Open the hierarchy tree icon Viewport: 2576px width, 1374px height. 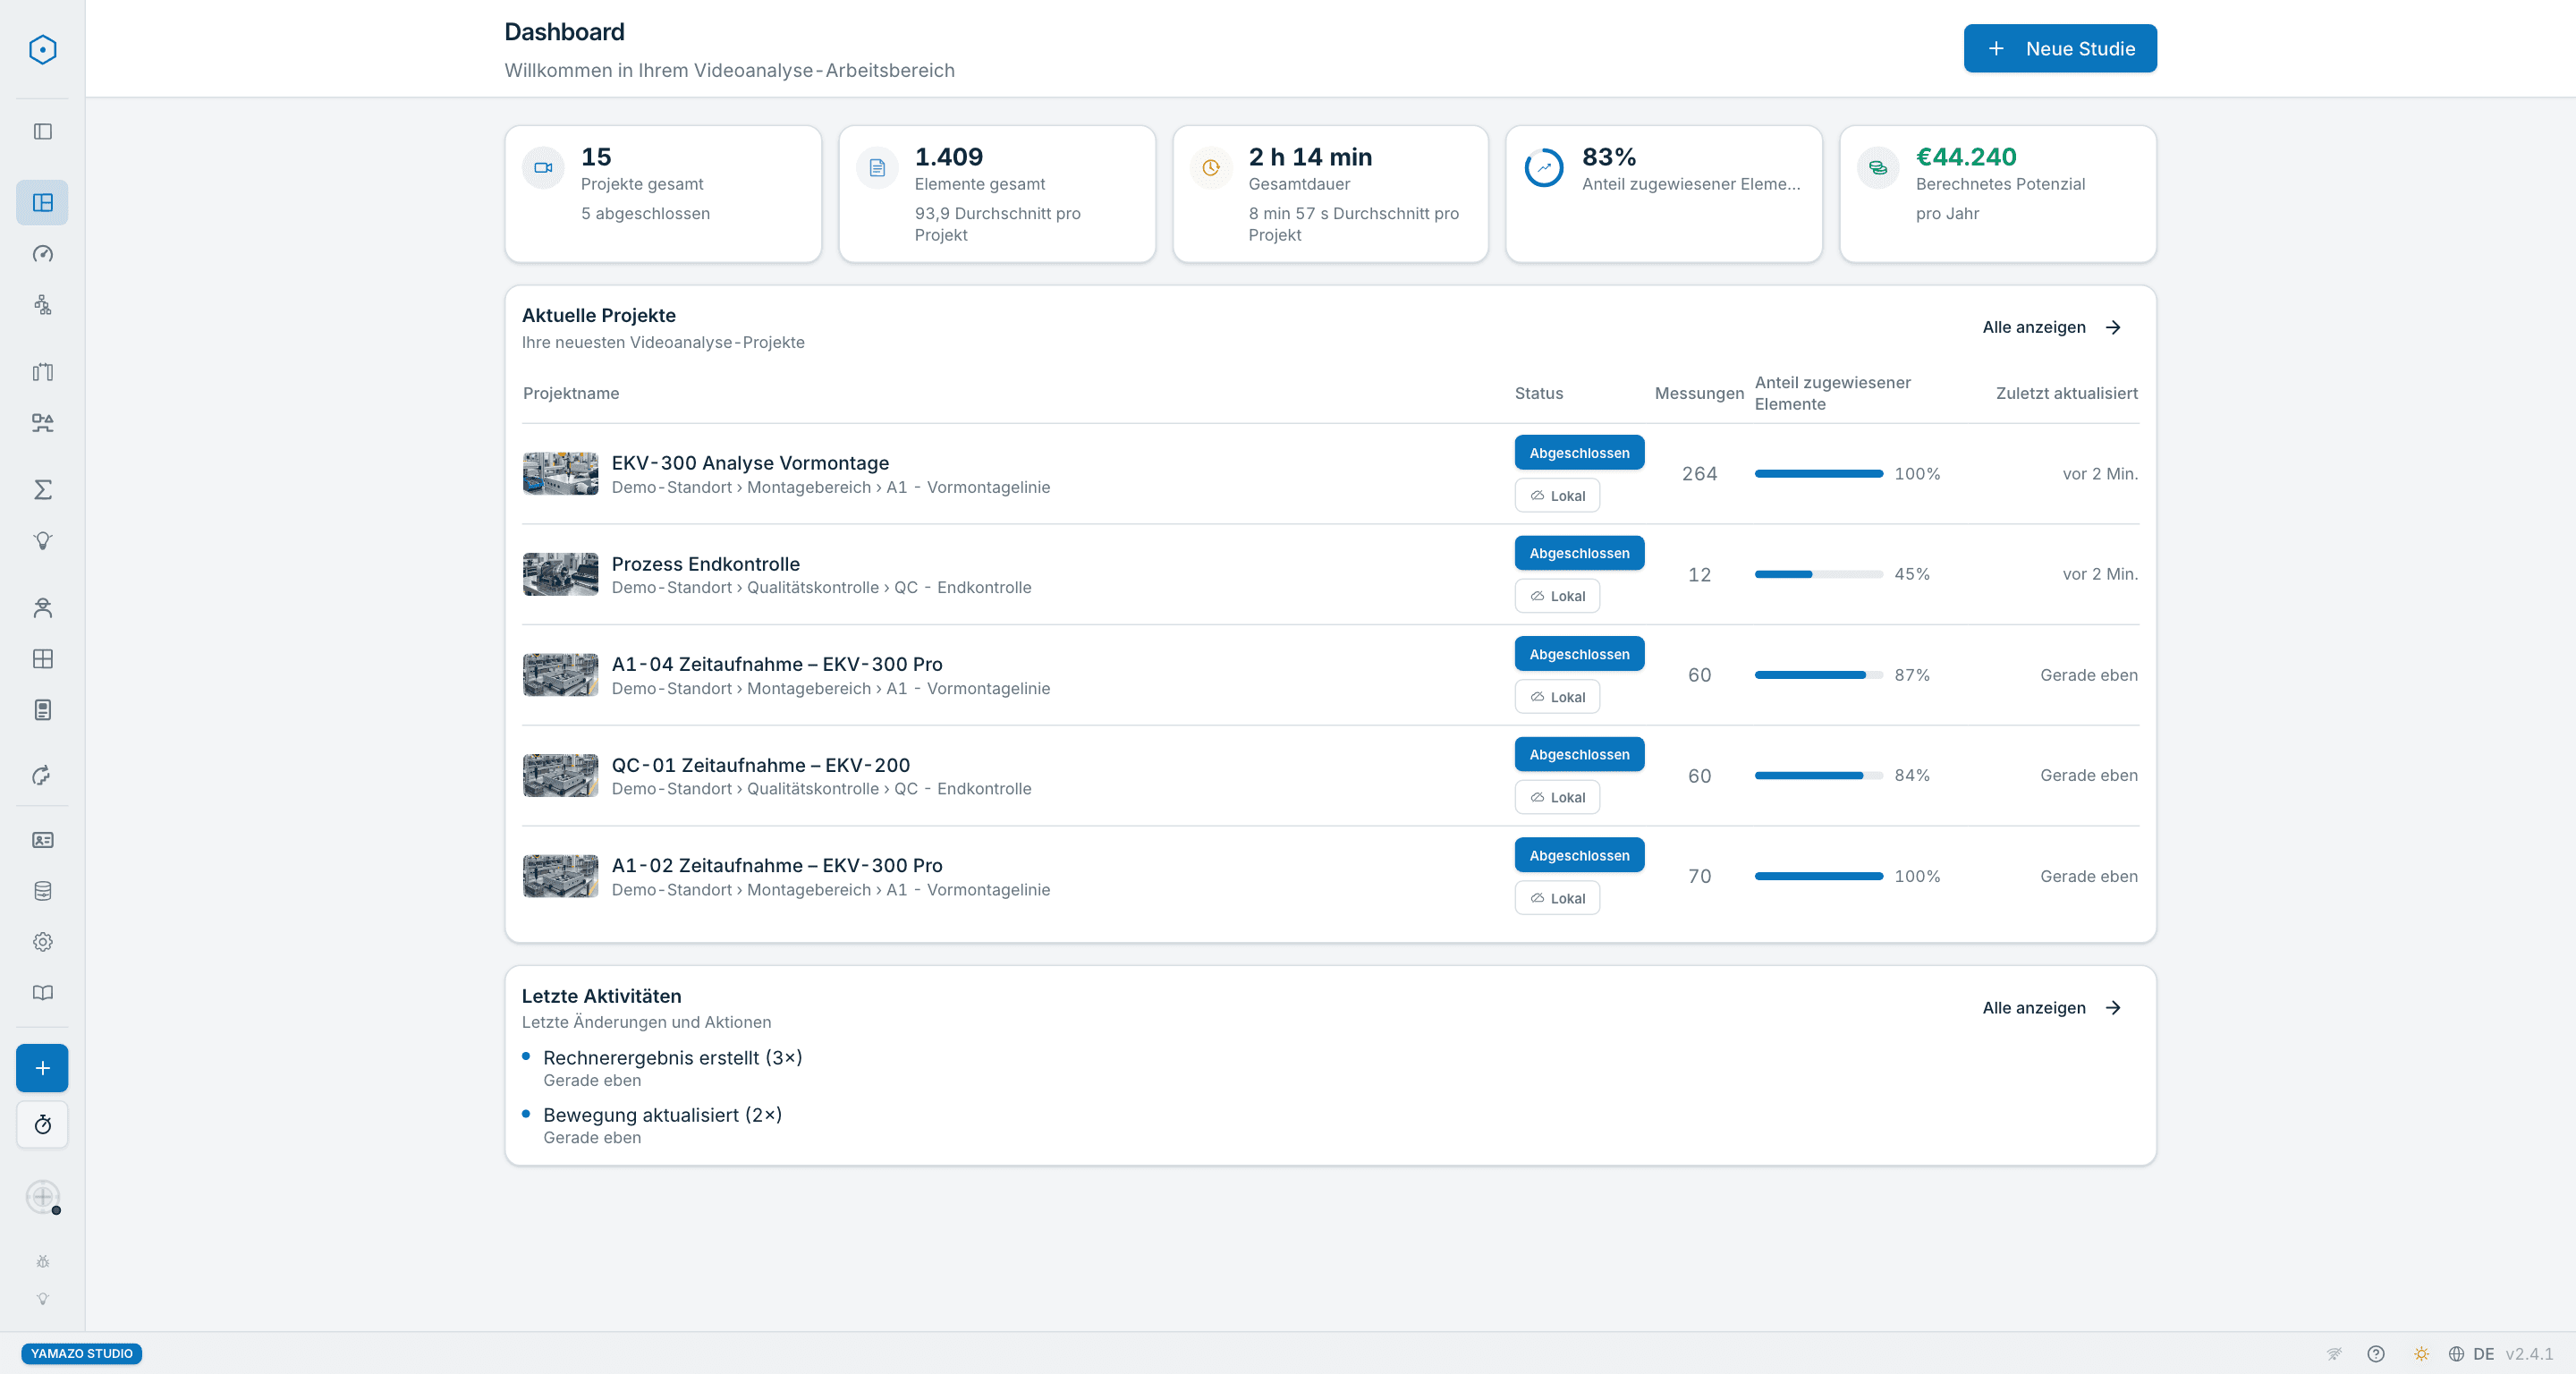[x=42, y=305]
